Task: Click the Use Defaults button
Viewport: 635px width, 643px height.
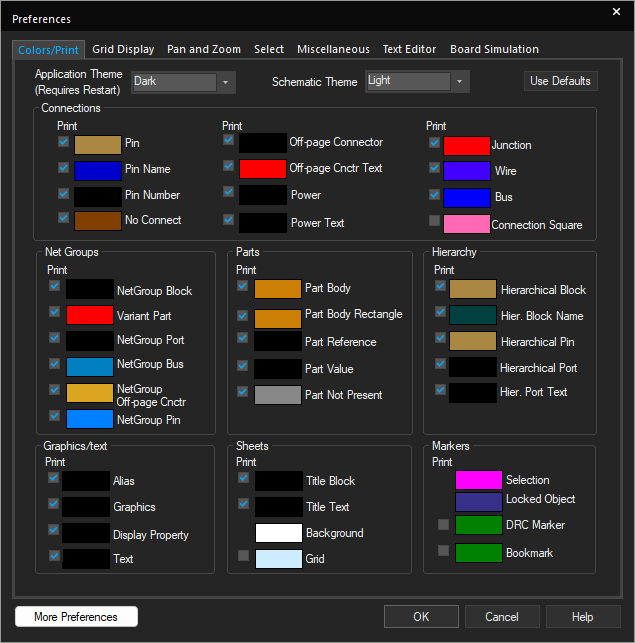Action: [x=560, y=81]
